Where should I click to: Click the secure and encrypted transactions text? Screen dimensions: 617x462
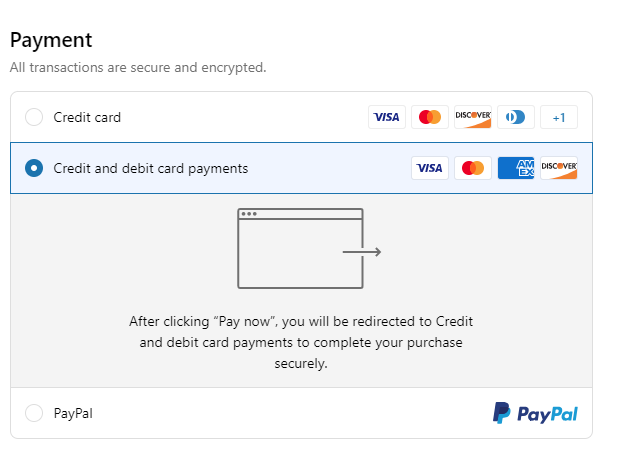[x=138, y=68]
